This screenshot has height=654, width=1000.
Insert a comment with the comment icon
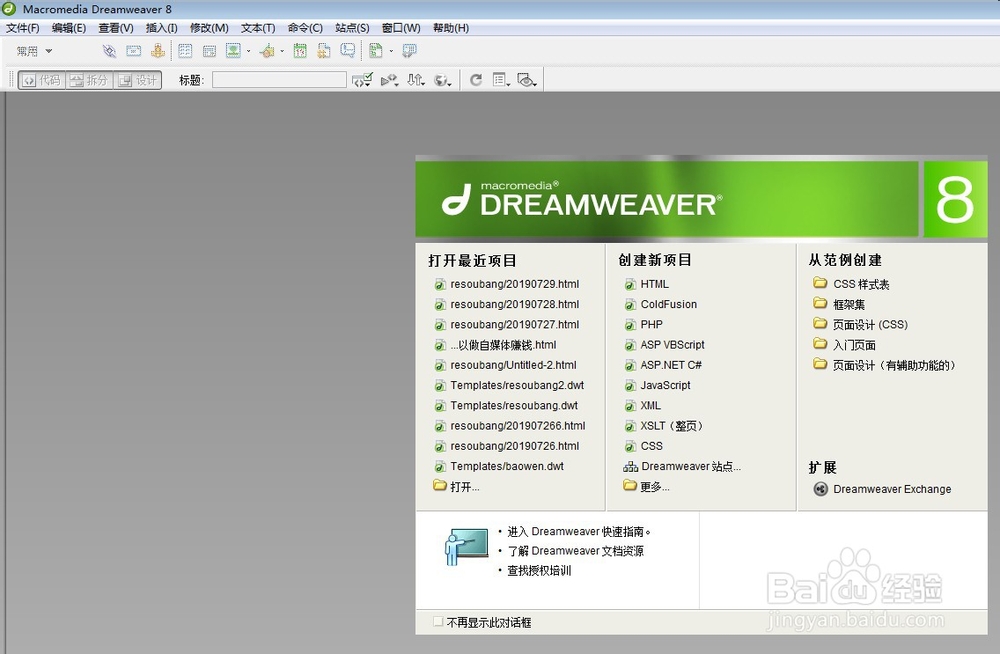pos(348,51)
